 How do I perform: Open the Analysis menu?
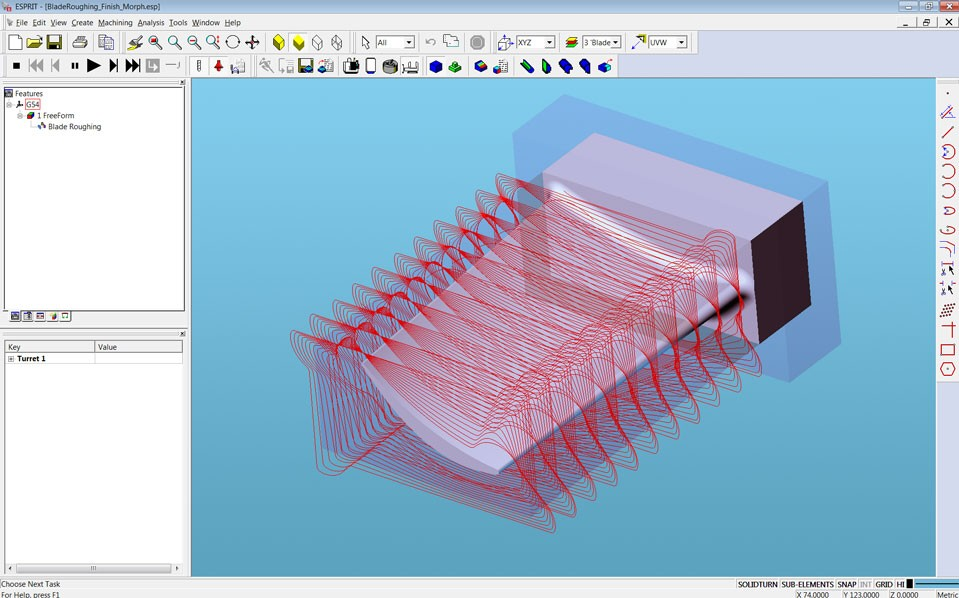click(151, 22)
